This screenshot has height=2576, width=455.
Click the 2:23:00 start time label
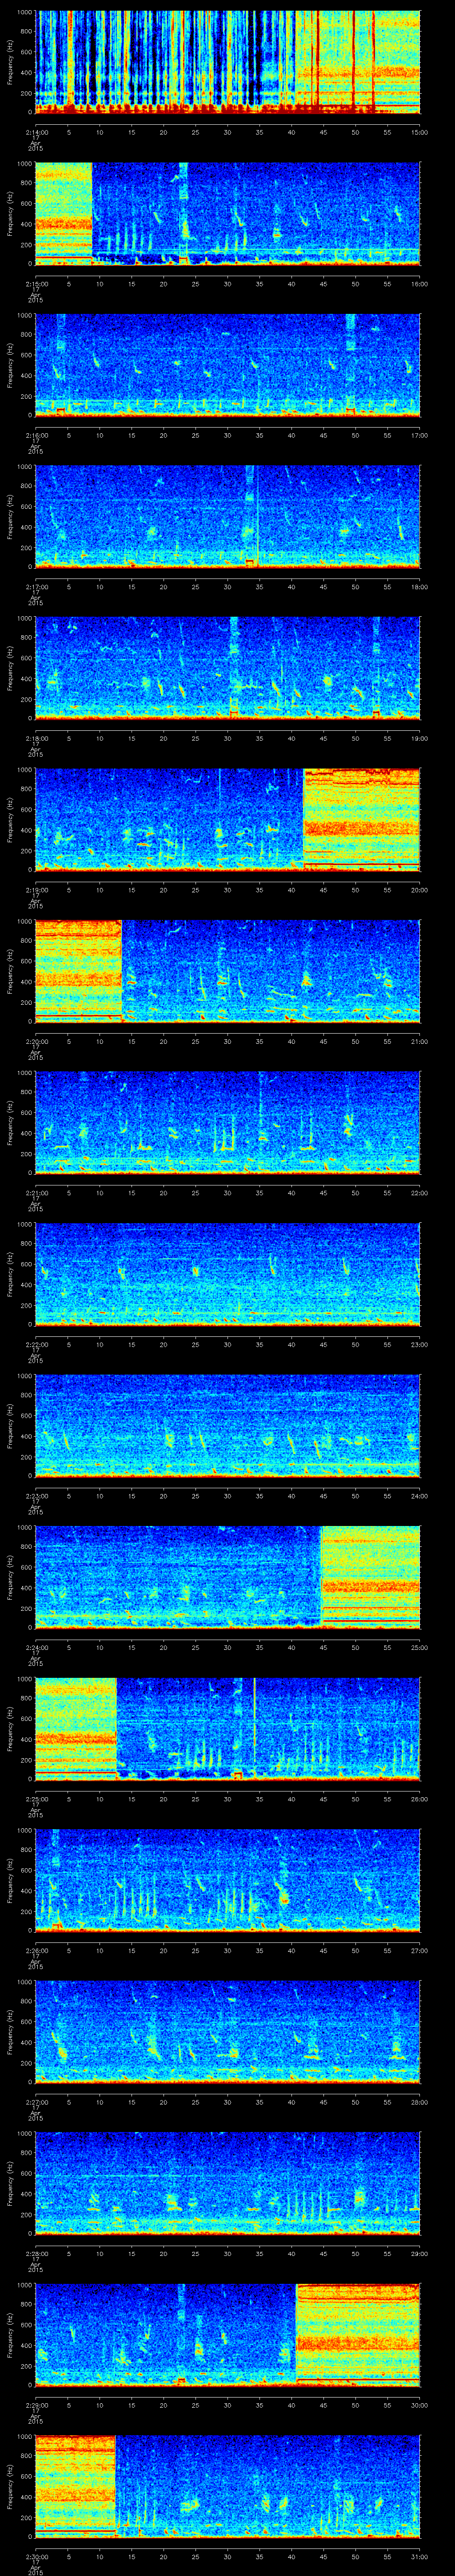coord(36,1495)
